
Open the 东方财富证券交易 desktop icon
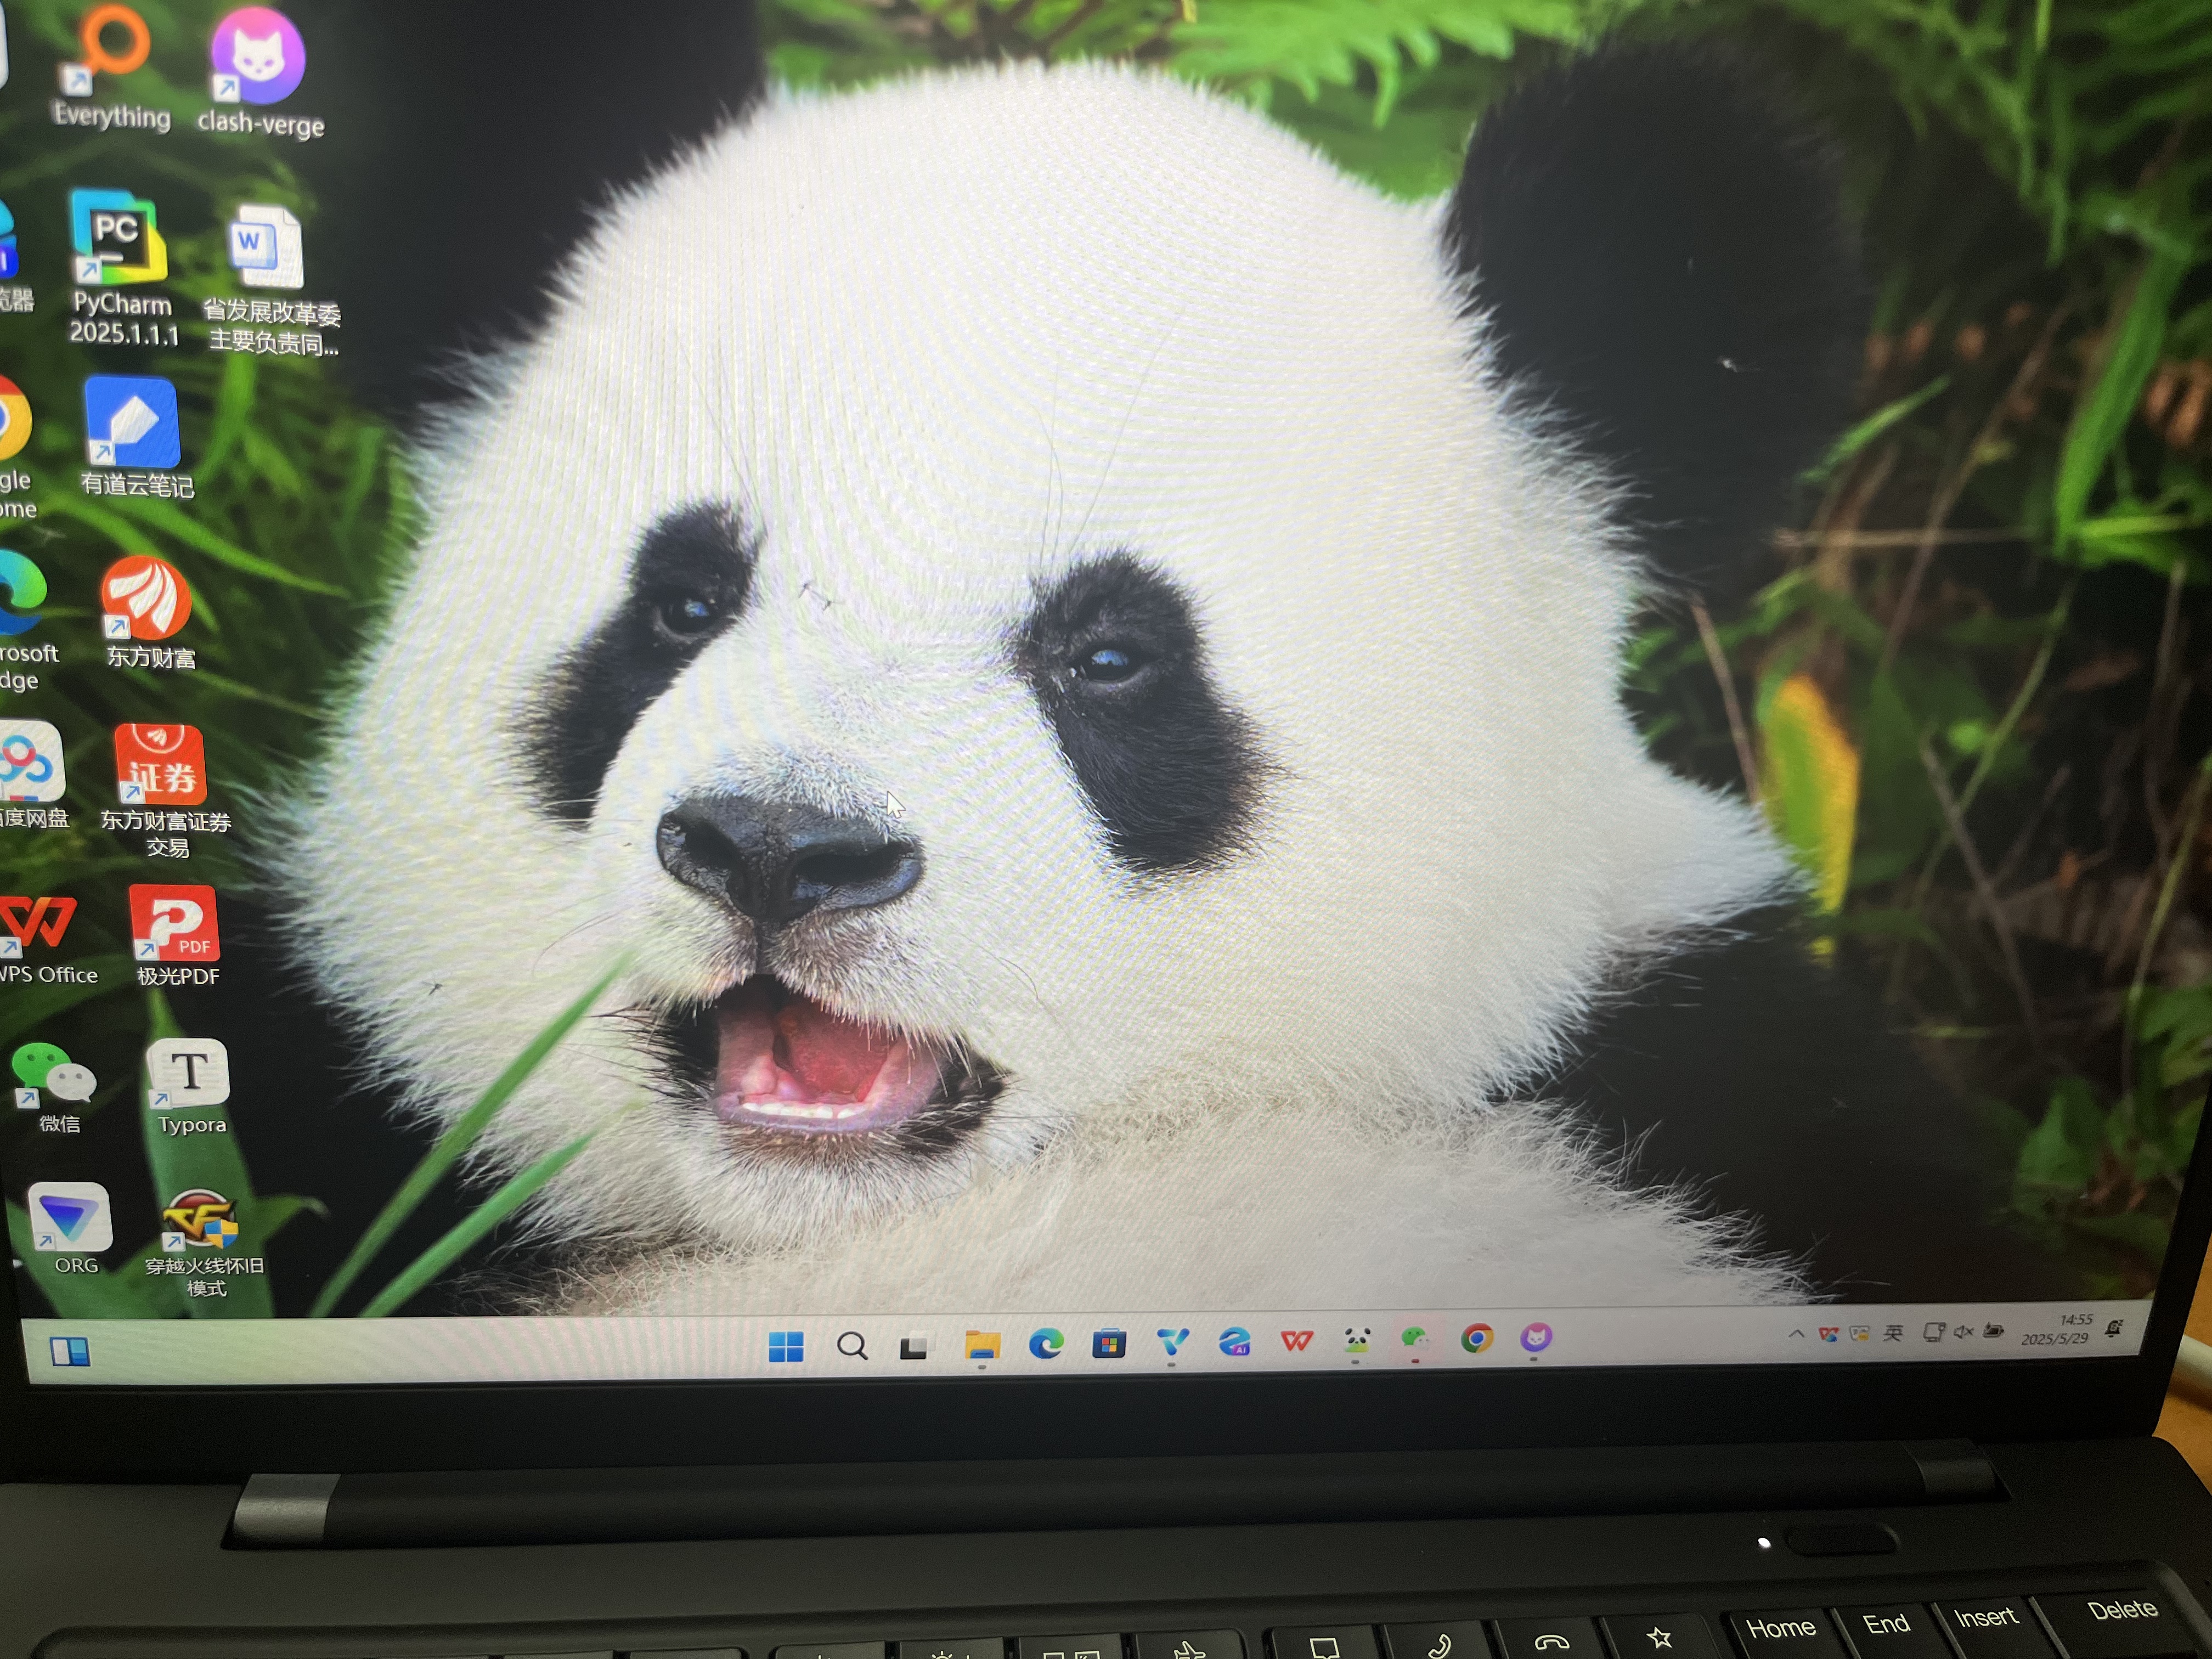(160, 765)
